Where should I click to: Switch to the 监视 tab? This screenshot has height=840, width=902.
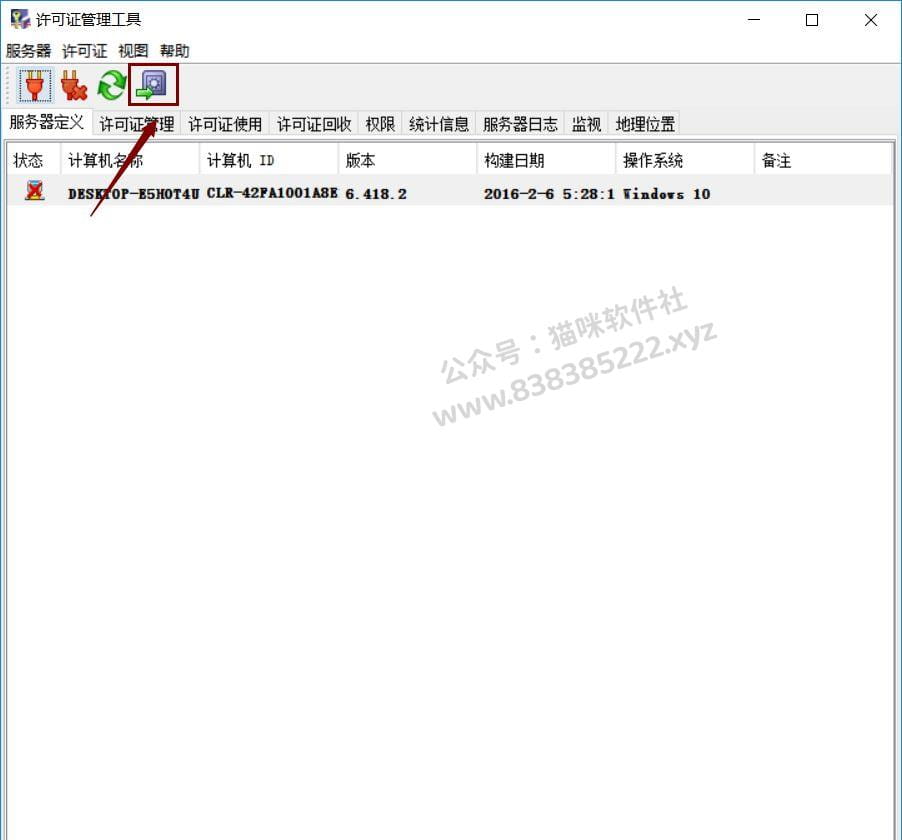click(x=586, y=124)
